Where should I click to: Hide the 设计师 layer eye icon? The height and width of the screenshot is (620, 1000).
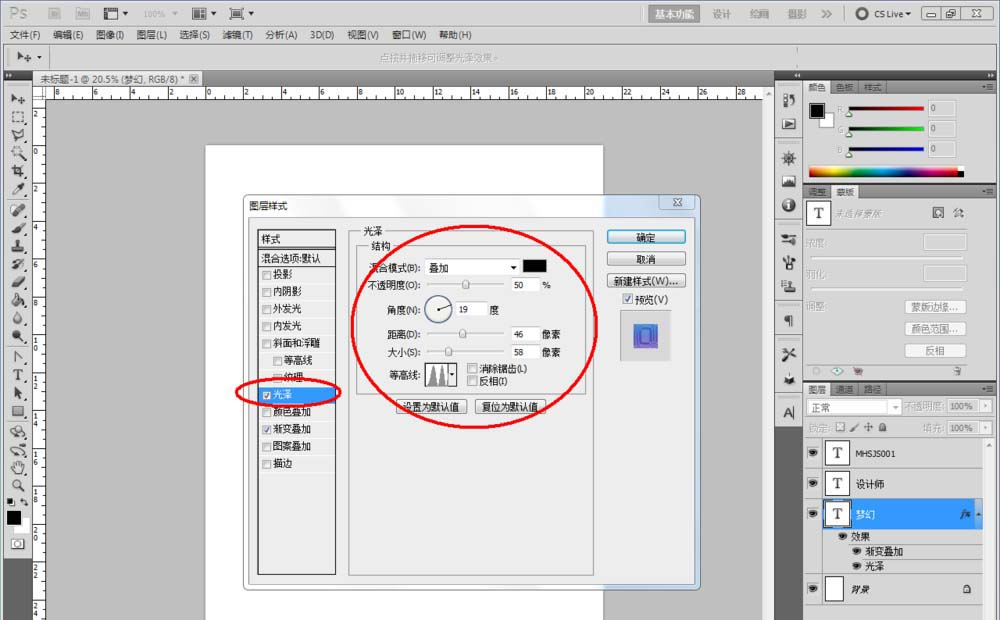[x=812, y=483]
